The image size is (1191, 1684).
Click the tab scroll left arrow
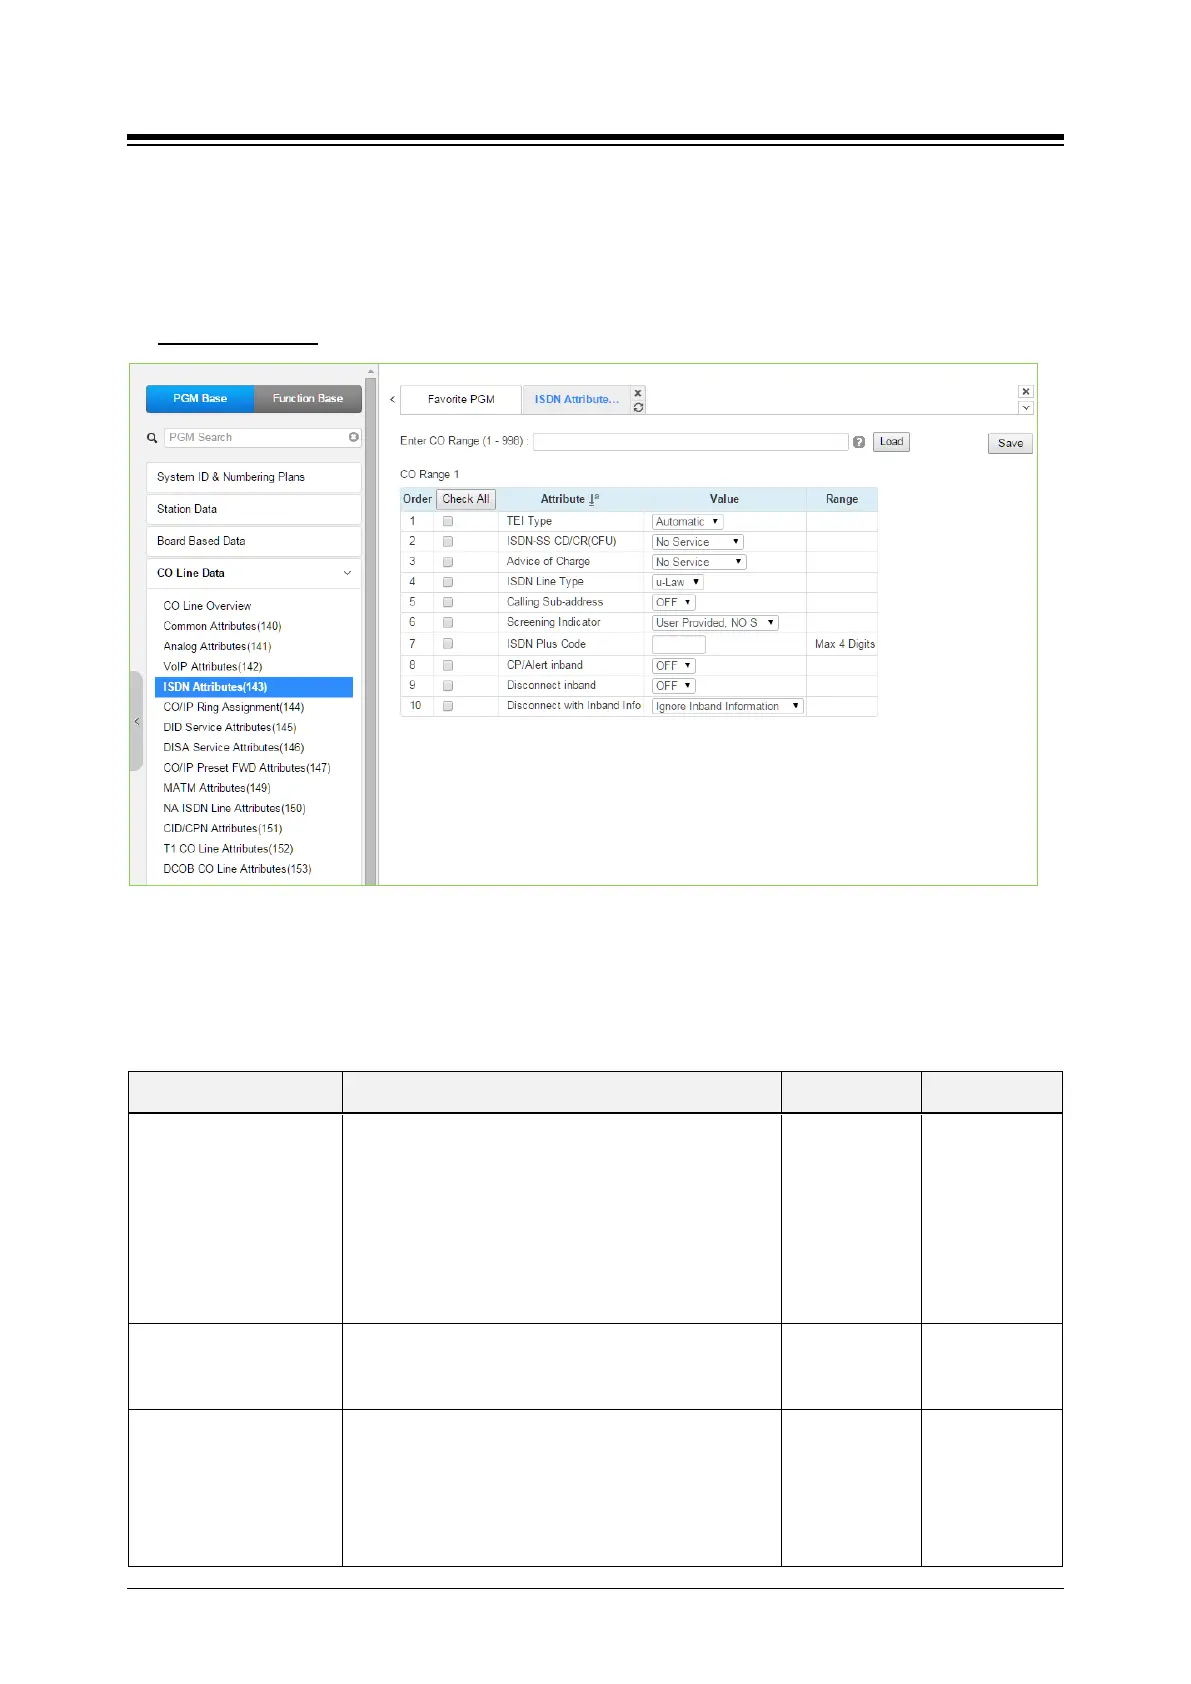point(392,399)
